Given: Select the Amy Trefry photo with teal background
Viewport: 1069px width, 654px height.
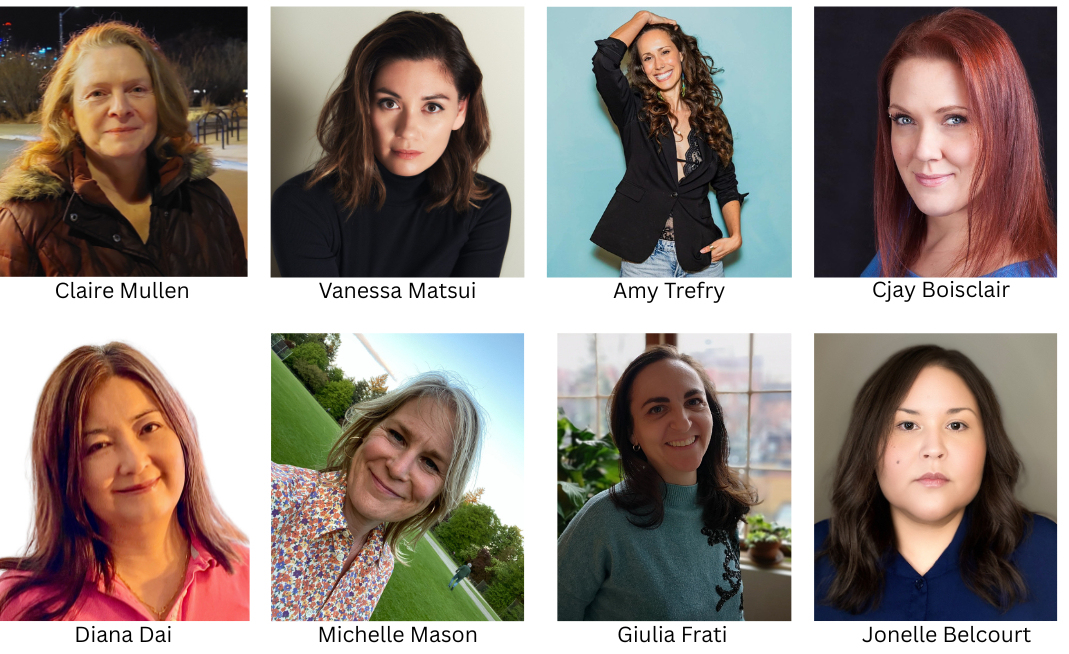Looking at the screenshot, I should click(x=669, y=142).
